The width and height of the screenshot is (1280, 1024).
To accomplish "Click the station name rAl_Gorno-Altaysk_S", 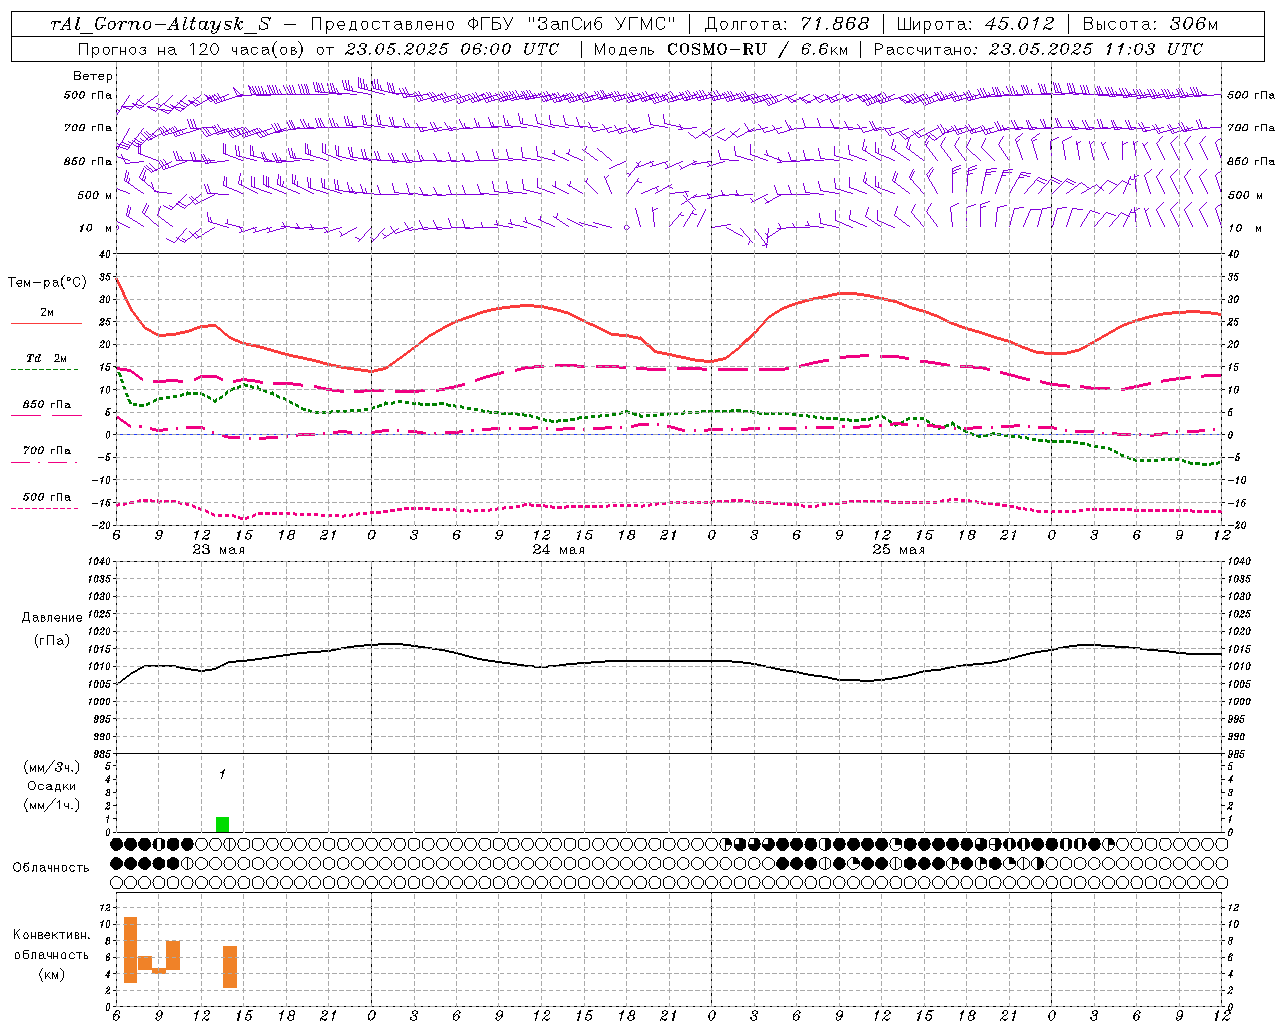I will point(160,24).
